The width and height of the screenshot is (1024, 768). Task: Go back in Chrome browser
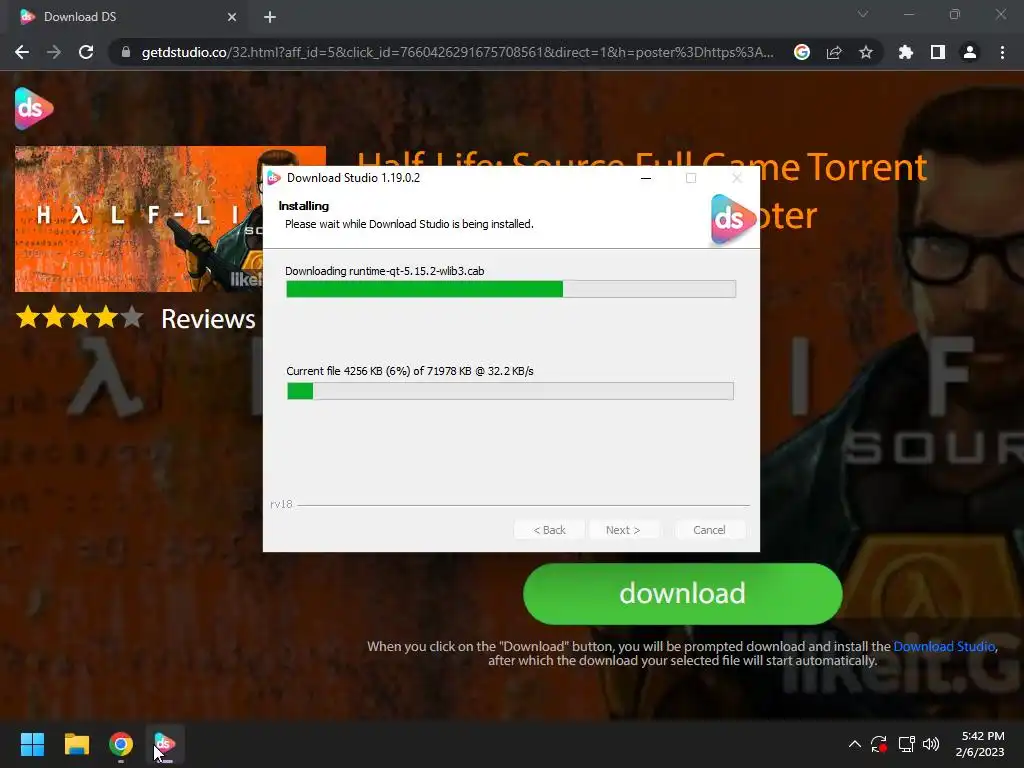pos(22,52)
